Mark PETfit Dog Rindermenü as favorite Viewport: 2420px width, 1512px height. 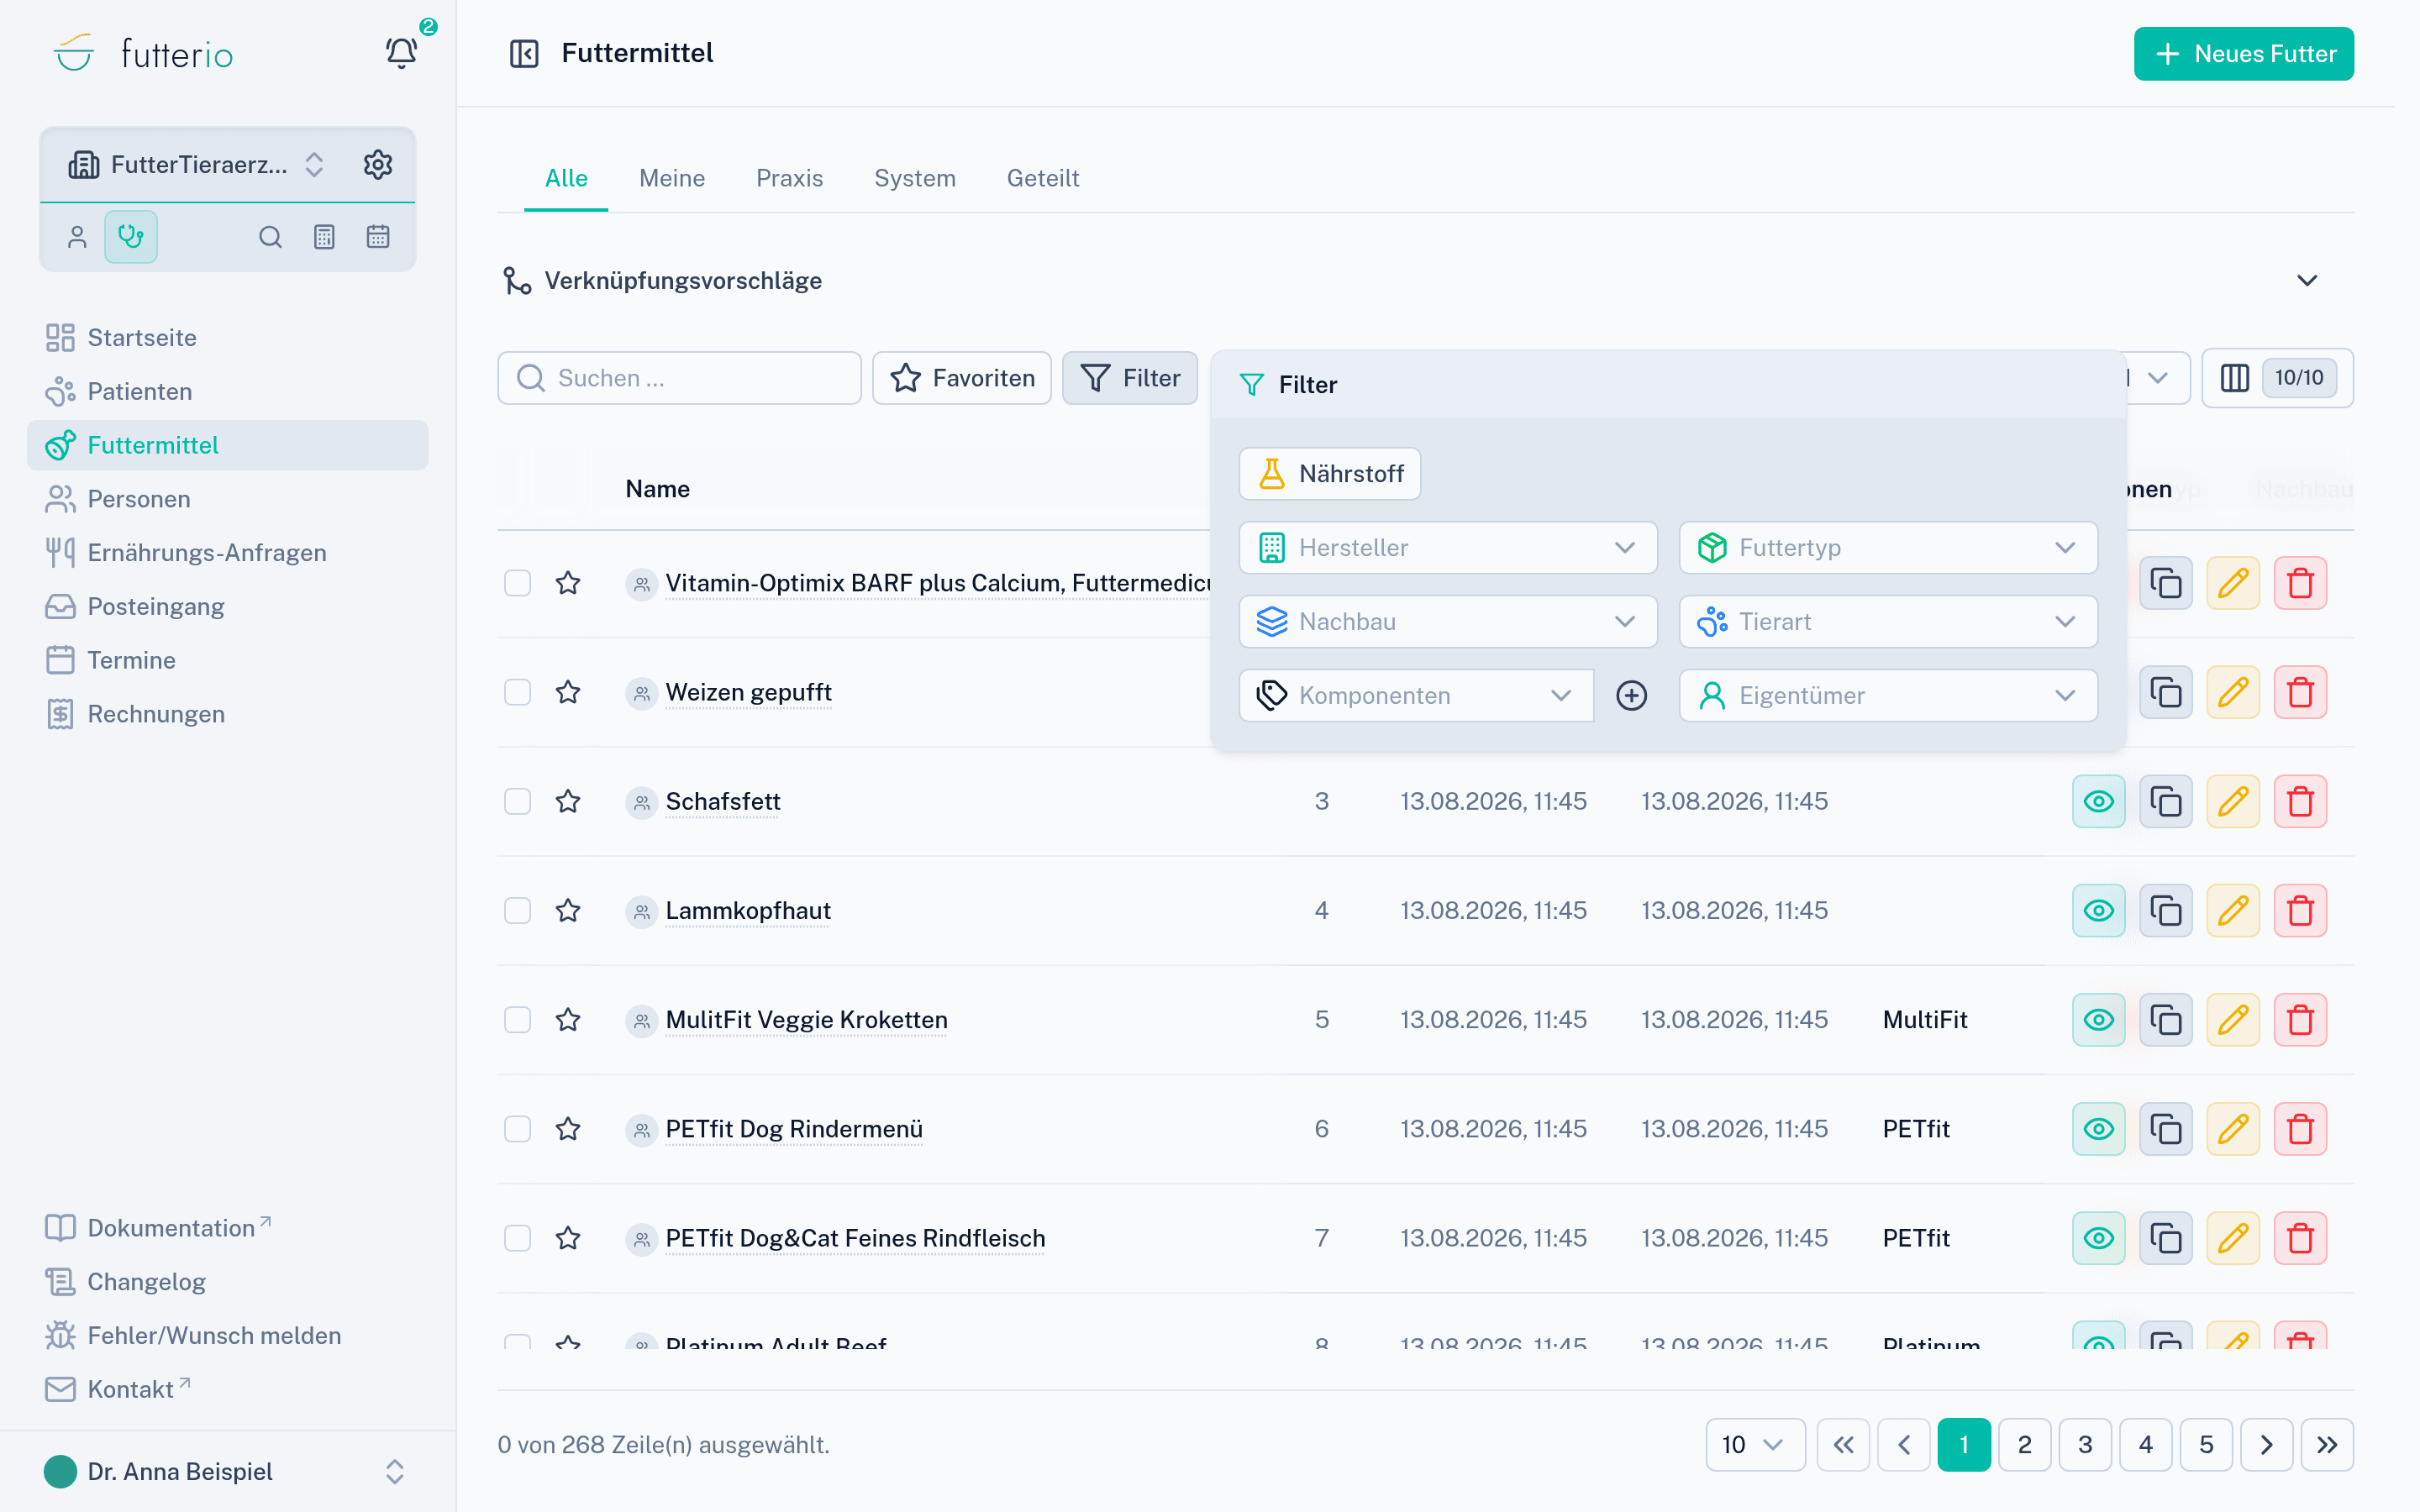pyautogui.click(x=568, y=1129)
